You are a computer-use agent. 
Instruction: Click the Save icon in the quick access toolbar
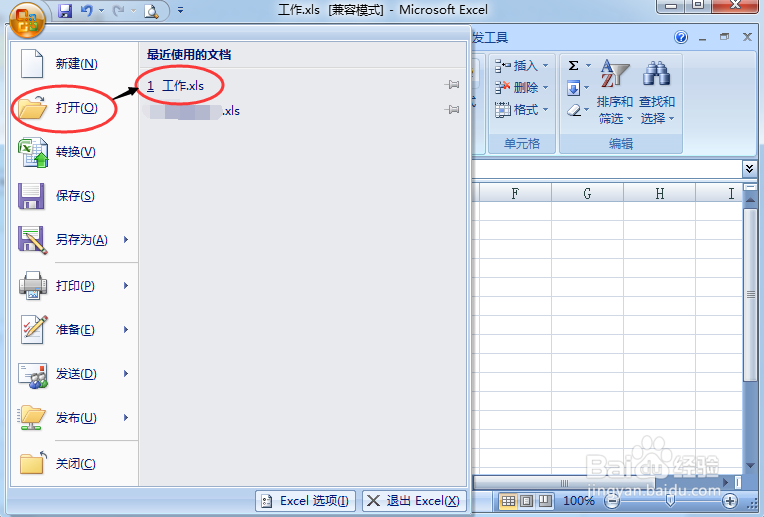coord(65,10)
